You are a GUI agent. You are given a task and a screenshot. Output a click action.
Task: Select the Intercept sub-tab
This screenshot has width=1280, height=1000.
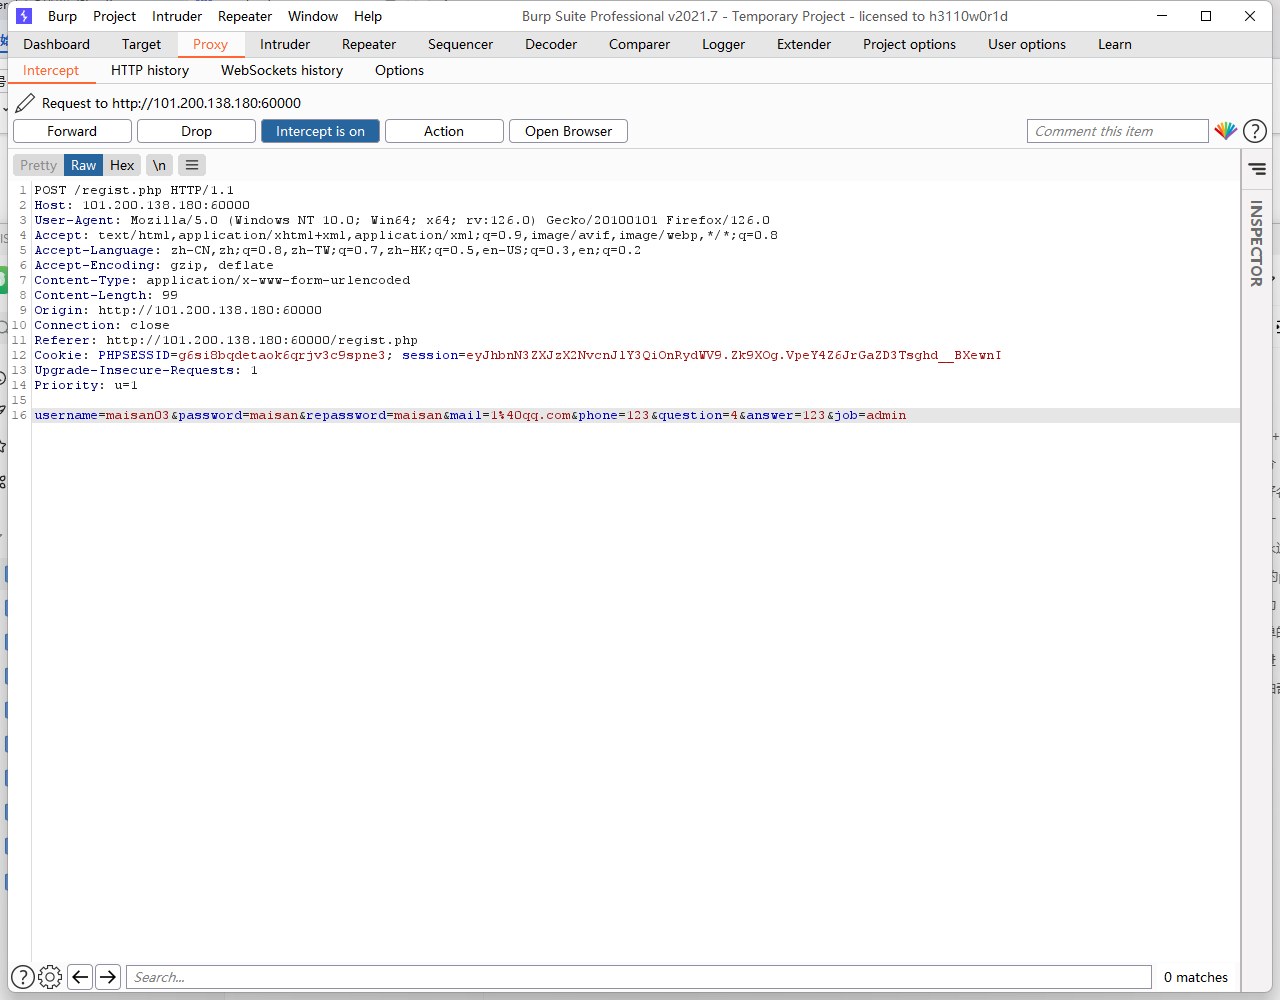click(51, 70)
